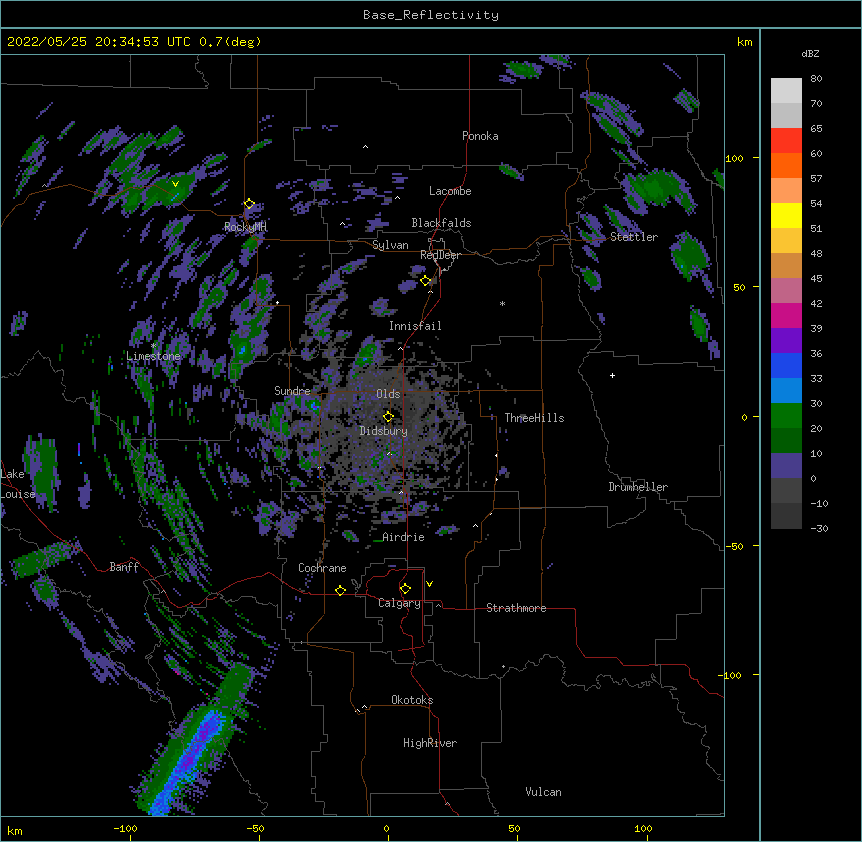
Task: Click the Drumheller label
Action: [638, 487]
